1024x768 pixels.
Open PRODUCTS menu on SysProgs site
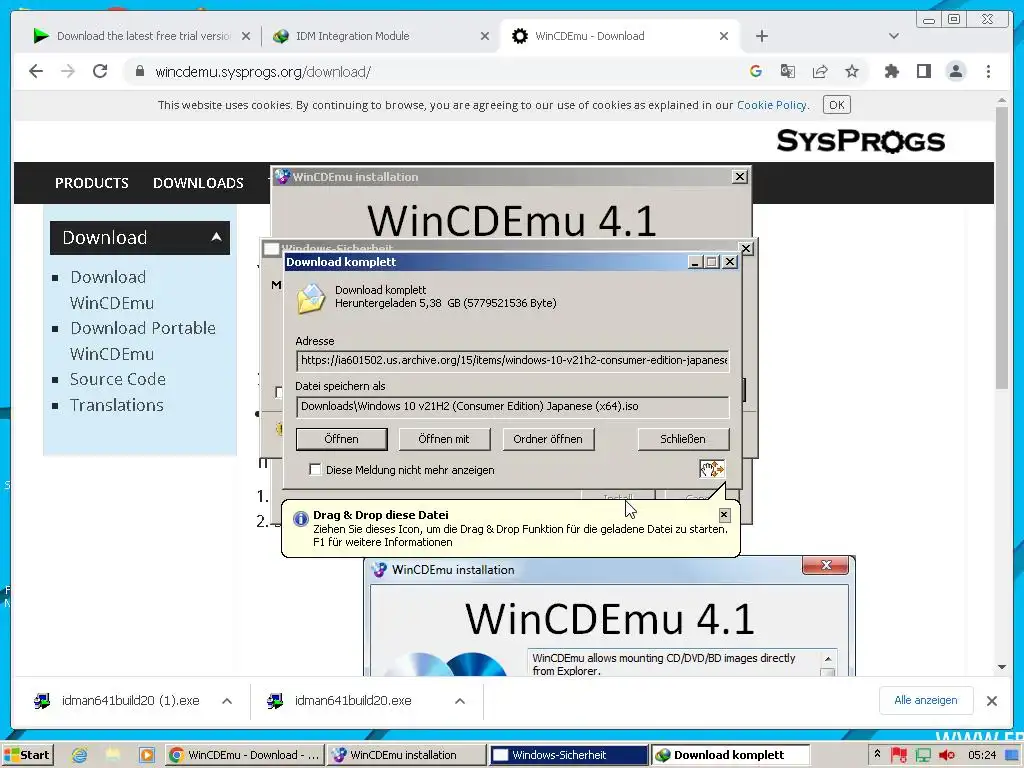click(91, 183)
